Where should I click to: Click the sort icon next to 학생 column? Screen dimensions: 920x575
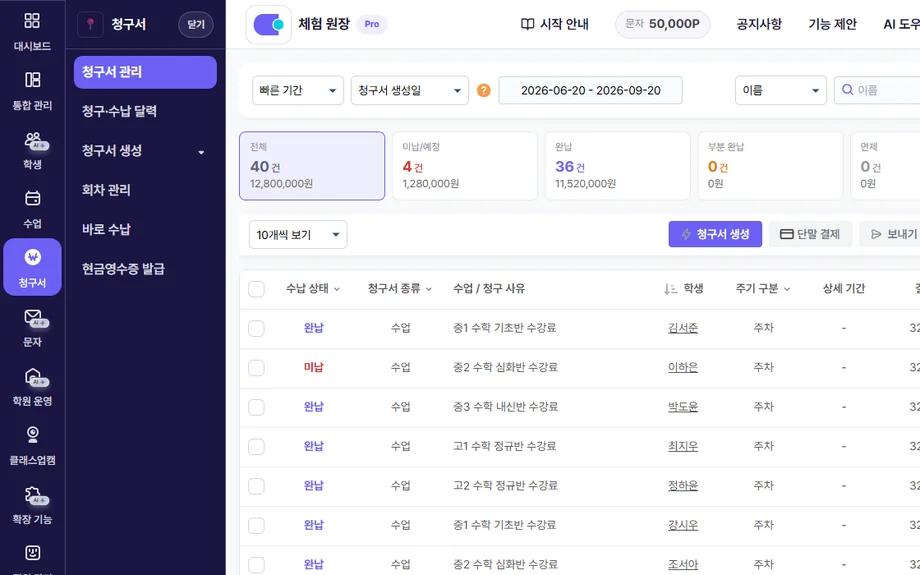(x=670, y=289)
